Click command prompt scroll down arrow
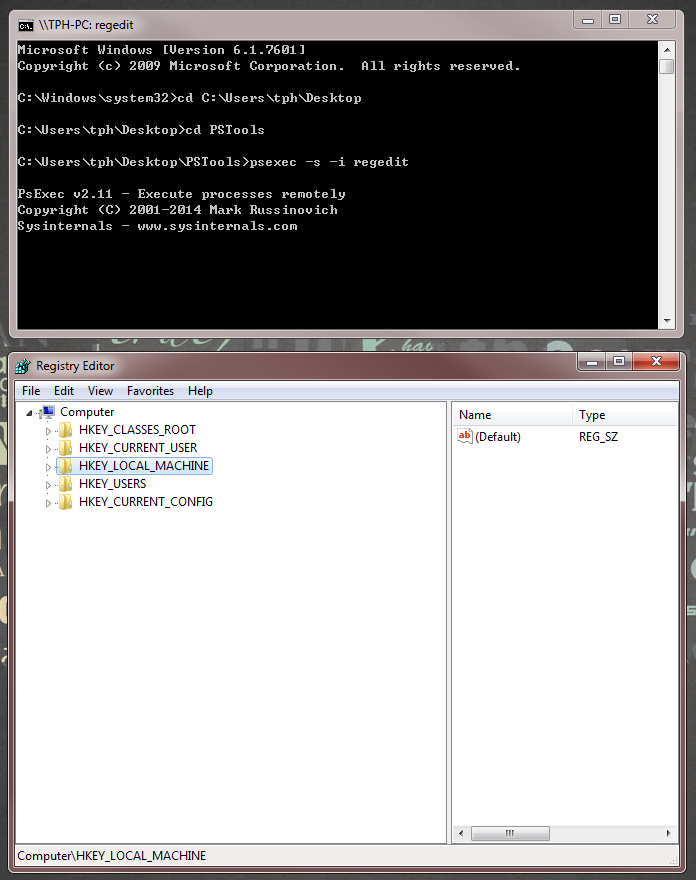Viewport: 696px width, 880px height. [x=667, y=321]
